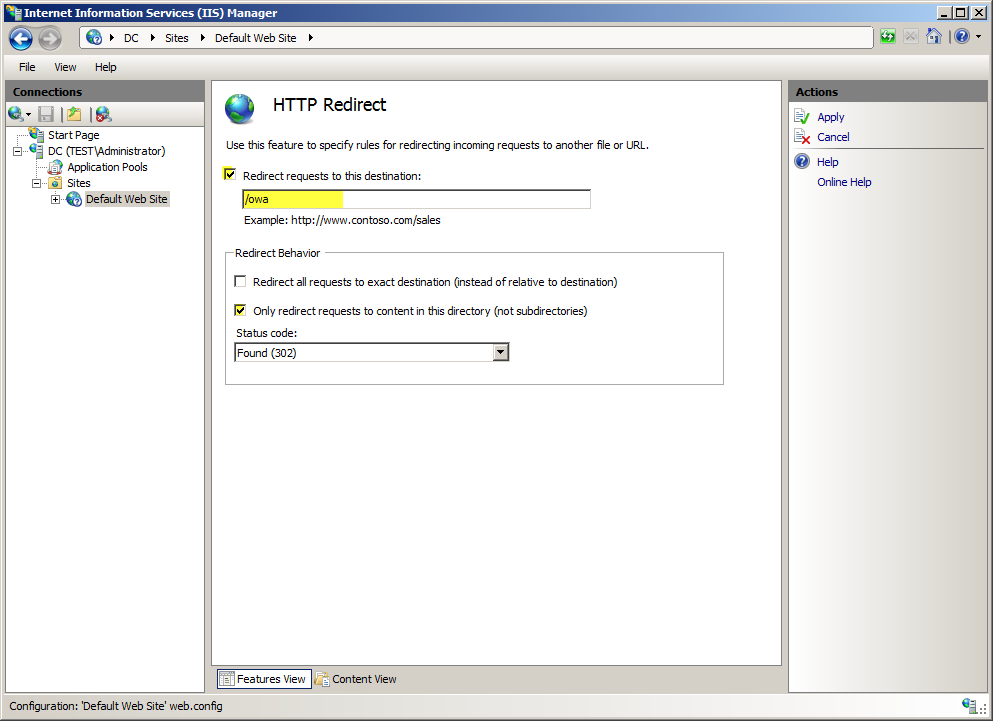Click the Content View tab icon
The width and height of the screenshot is (993, 721).
(x=322, y=679)
